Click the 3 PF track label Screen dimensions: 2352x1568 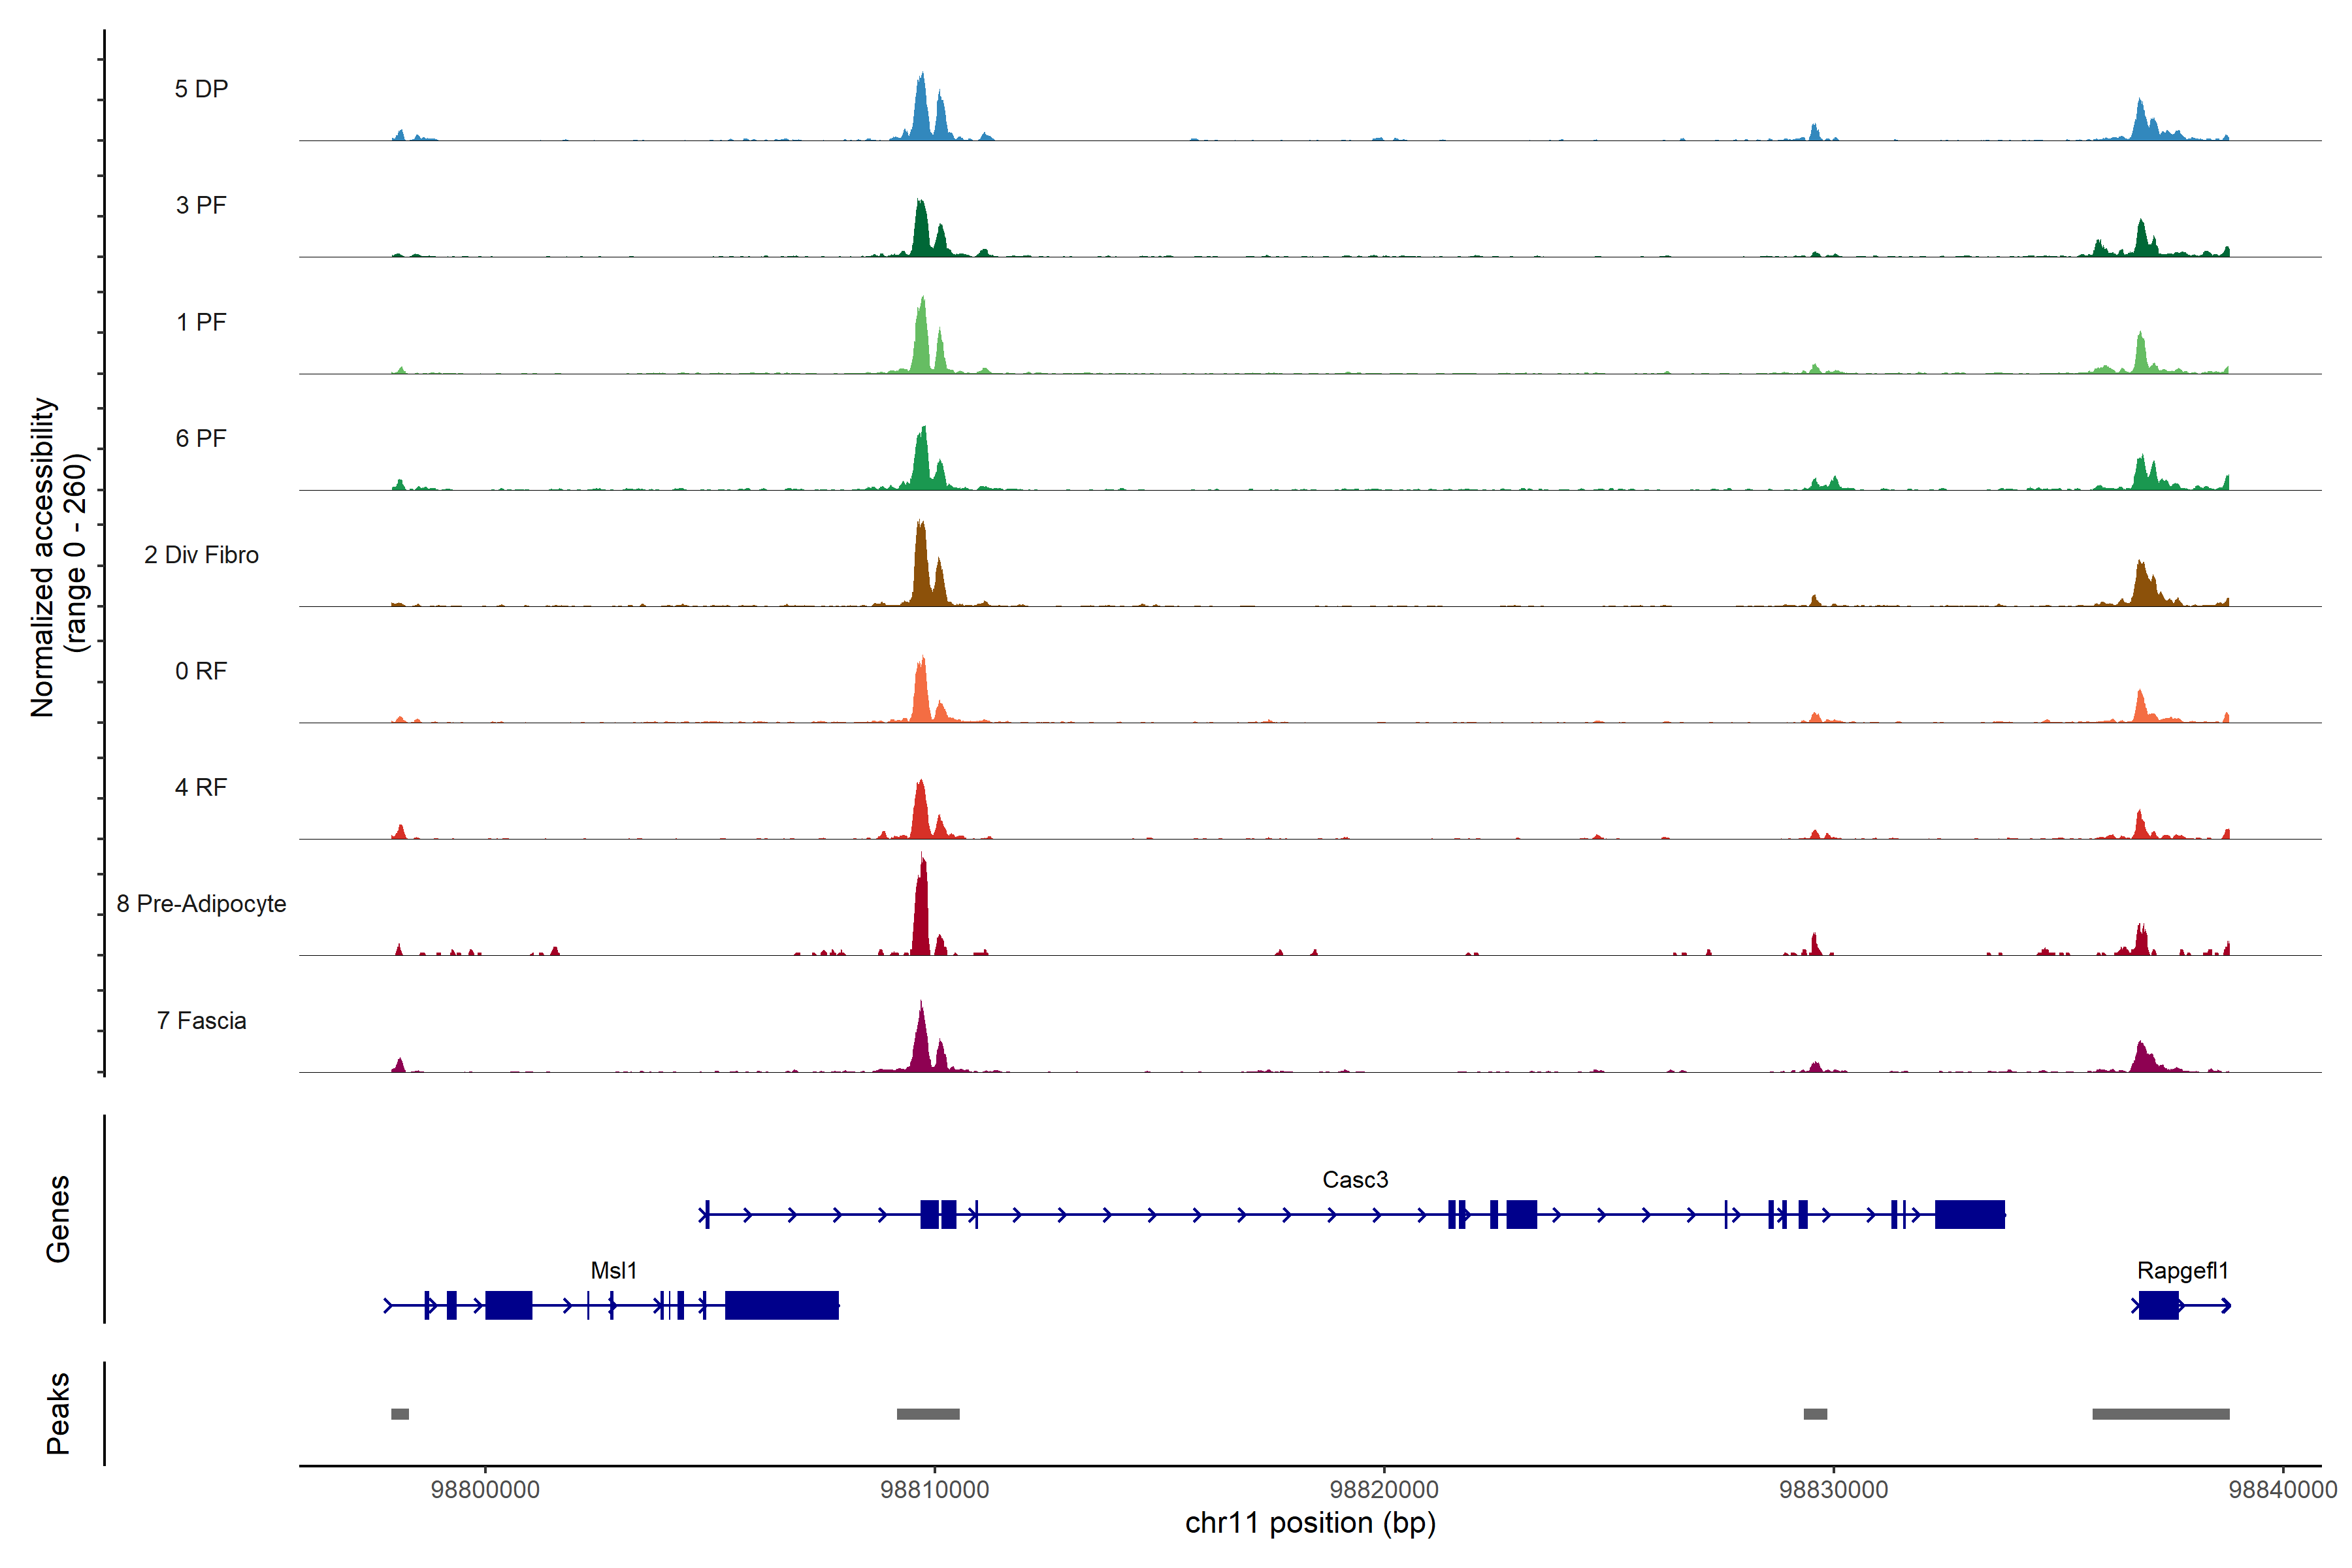tap(201, 205)
